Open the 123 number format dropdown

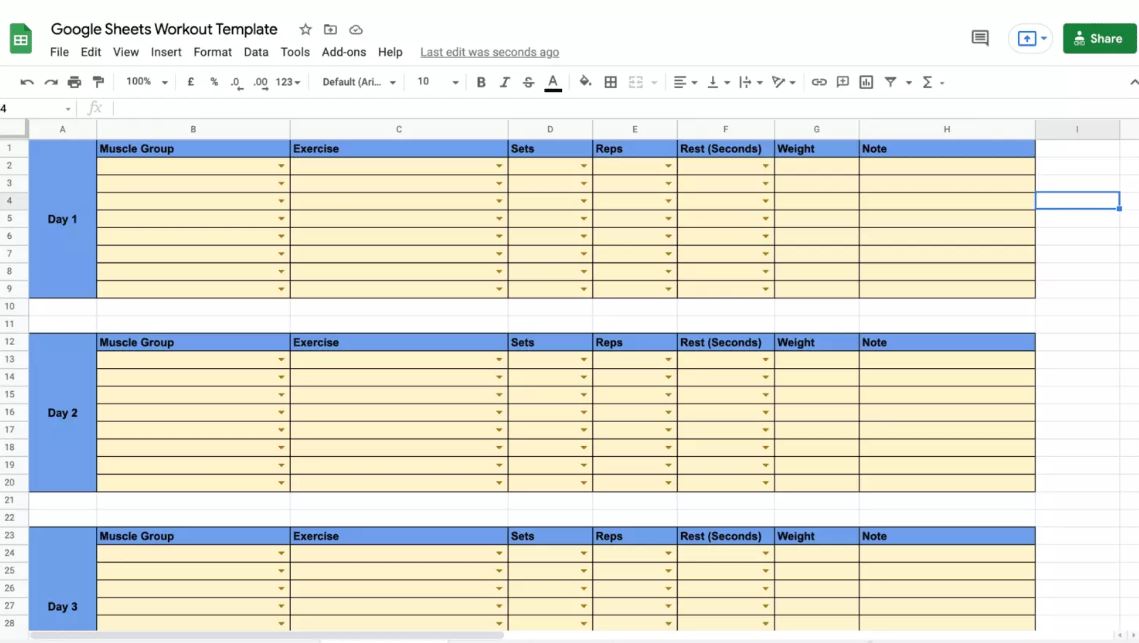click(x=288, y=82)
